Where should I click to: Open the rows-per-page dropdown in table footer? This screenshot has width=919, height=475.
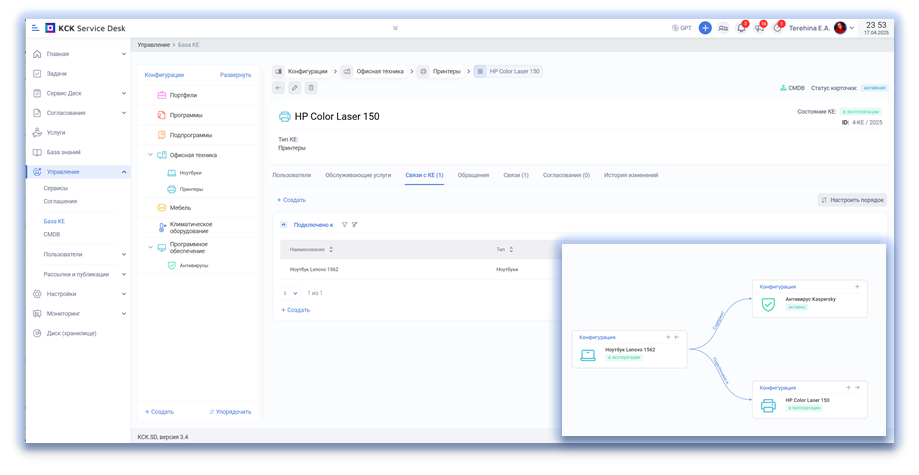click(288, 293)
